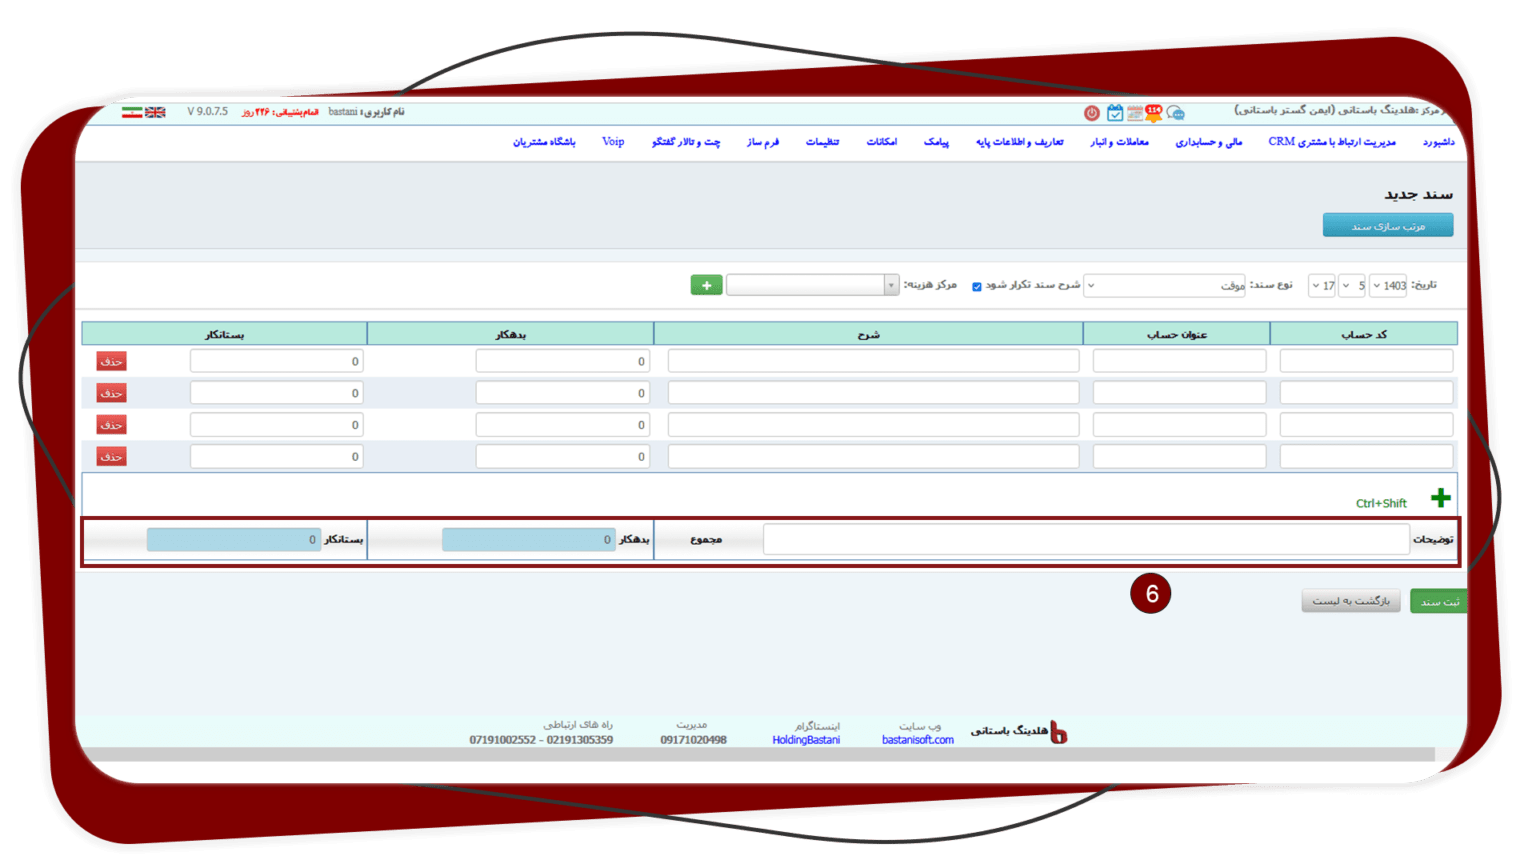This screenshot has height=864, width=1536.
Task: Open the year 1403 dropdown
Action: [1388, 285]
